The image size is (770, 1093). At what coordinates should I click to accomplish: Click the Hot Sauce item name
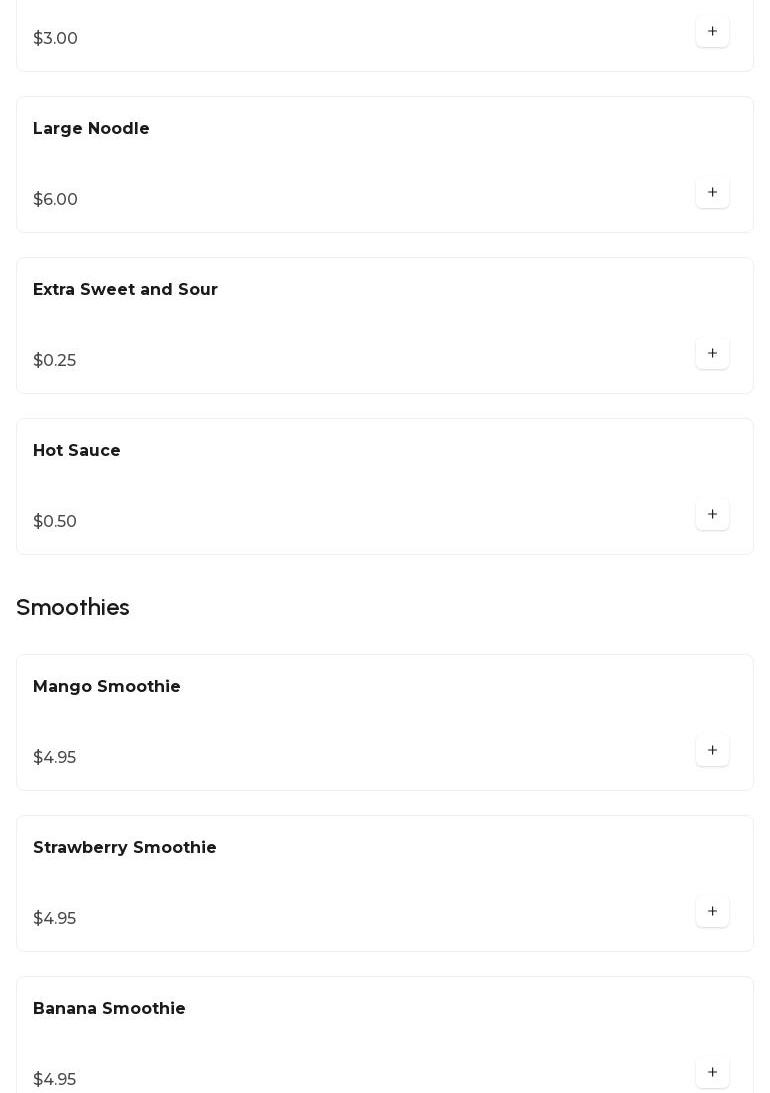coord(77,451)
